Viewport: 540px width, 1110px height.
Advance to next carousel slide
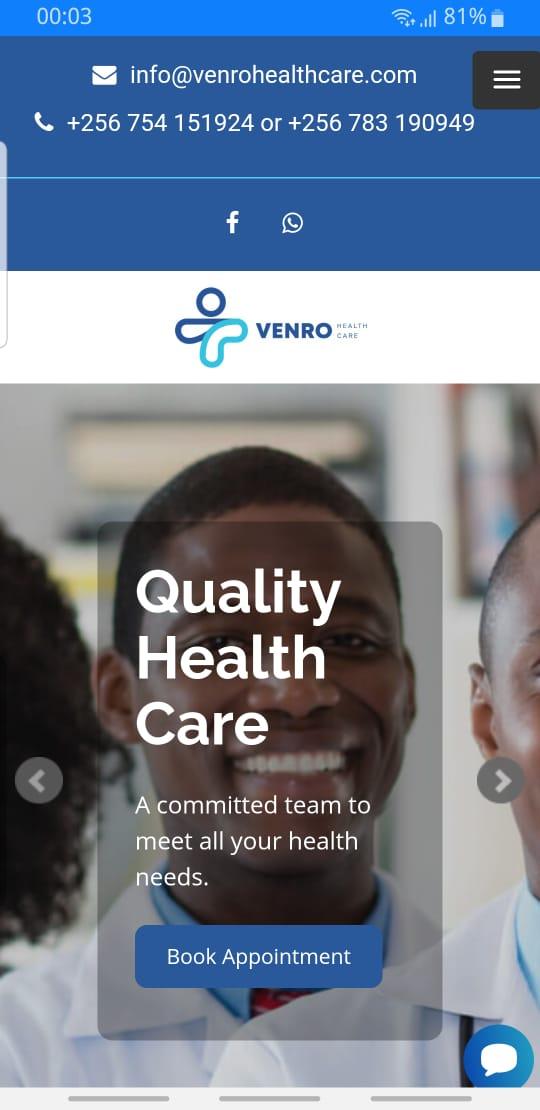[x=501, y=780]
